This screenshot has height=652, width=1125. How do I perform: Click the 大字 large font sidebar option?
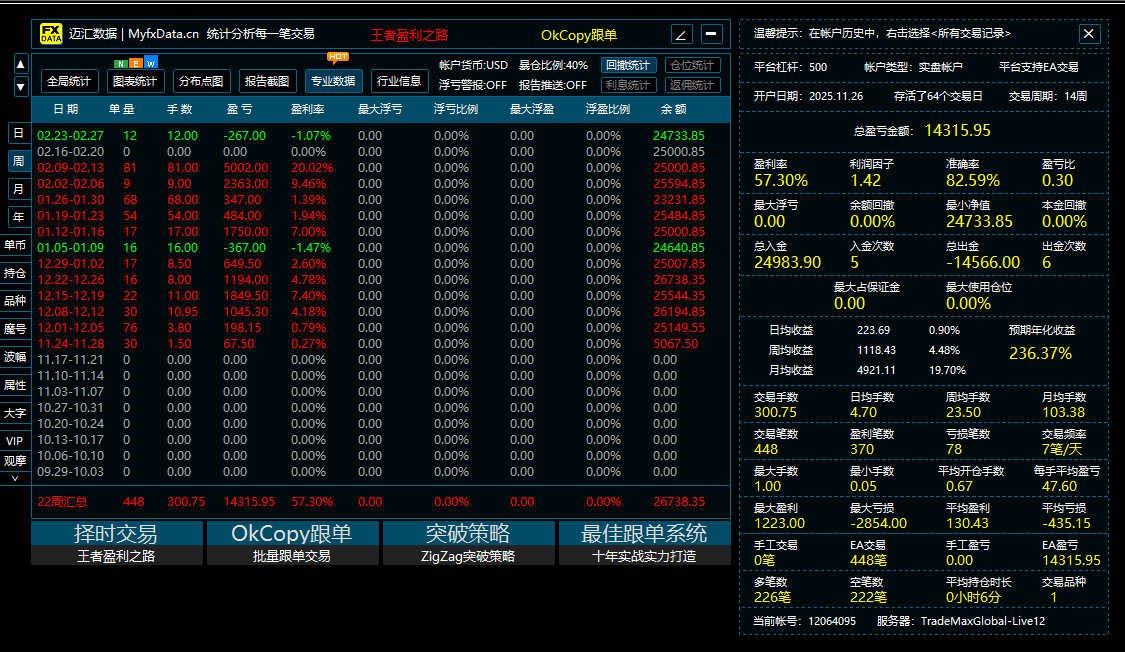17,413
